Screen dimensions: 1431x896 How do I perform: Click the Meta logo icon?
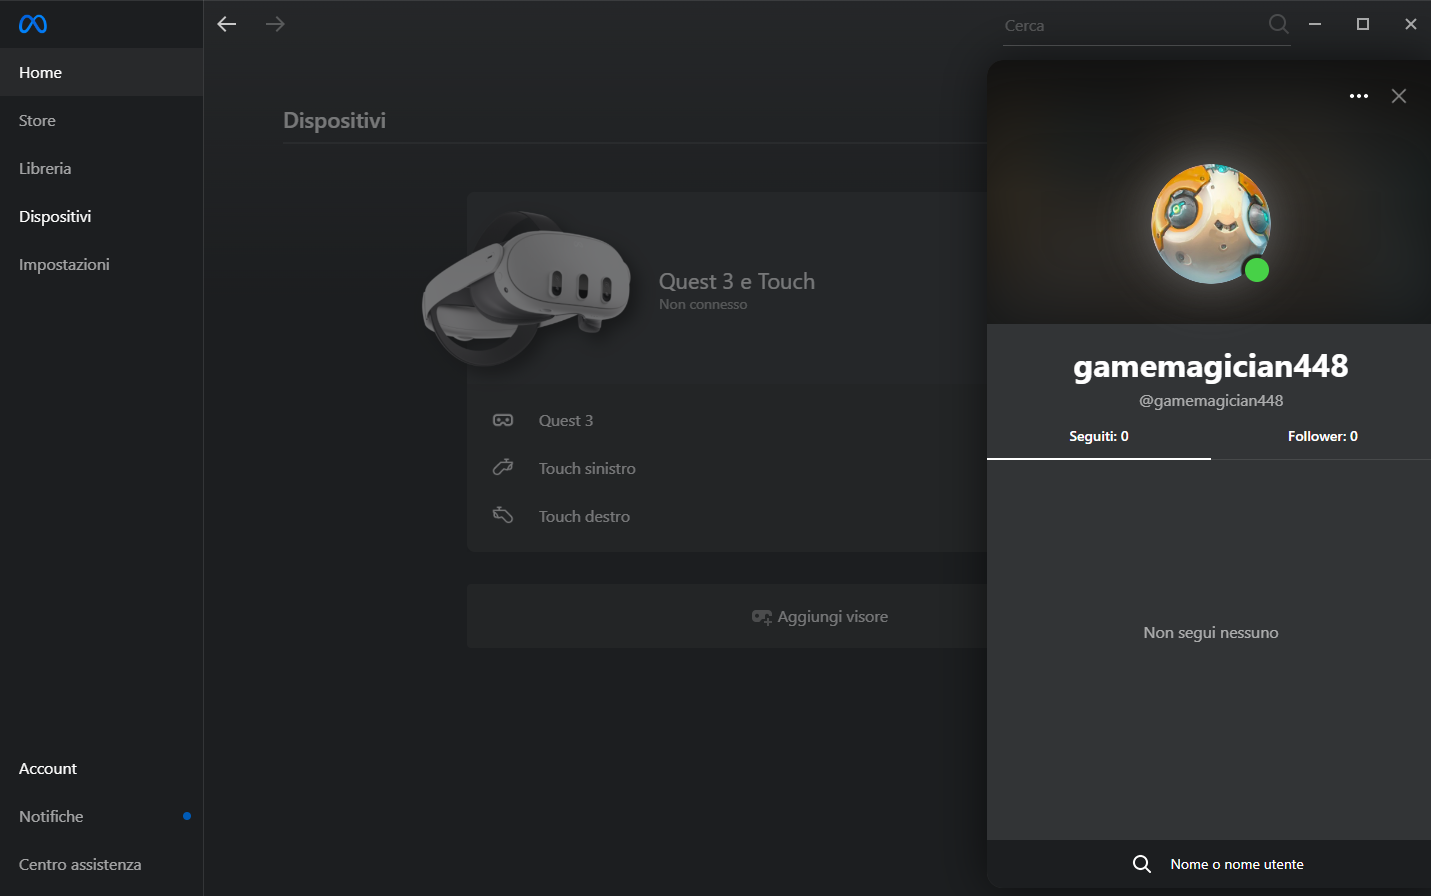pos(33,24)
